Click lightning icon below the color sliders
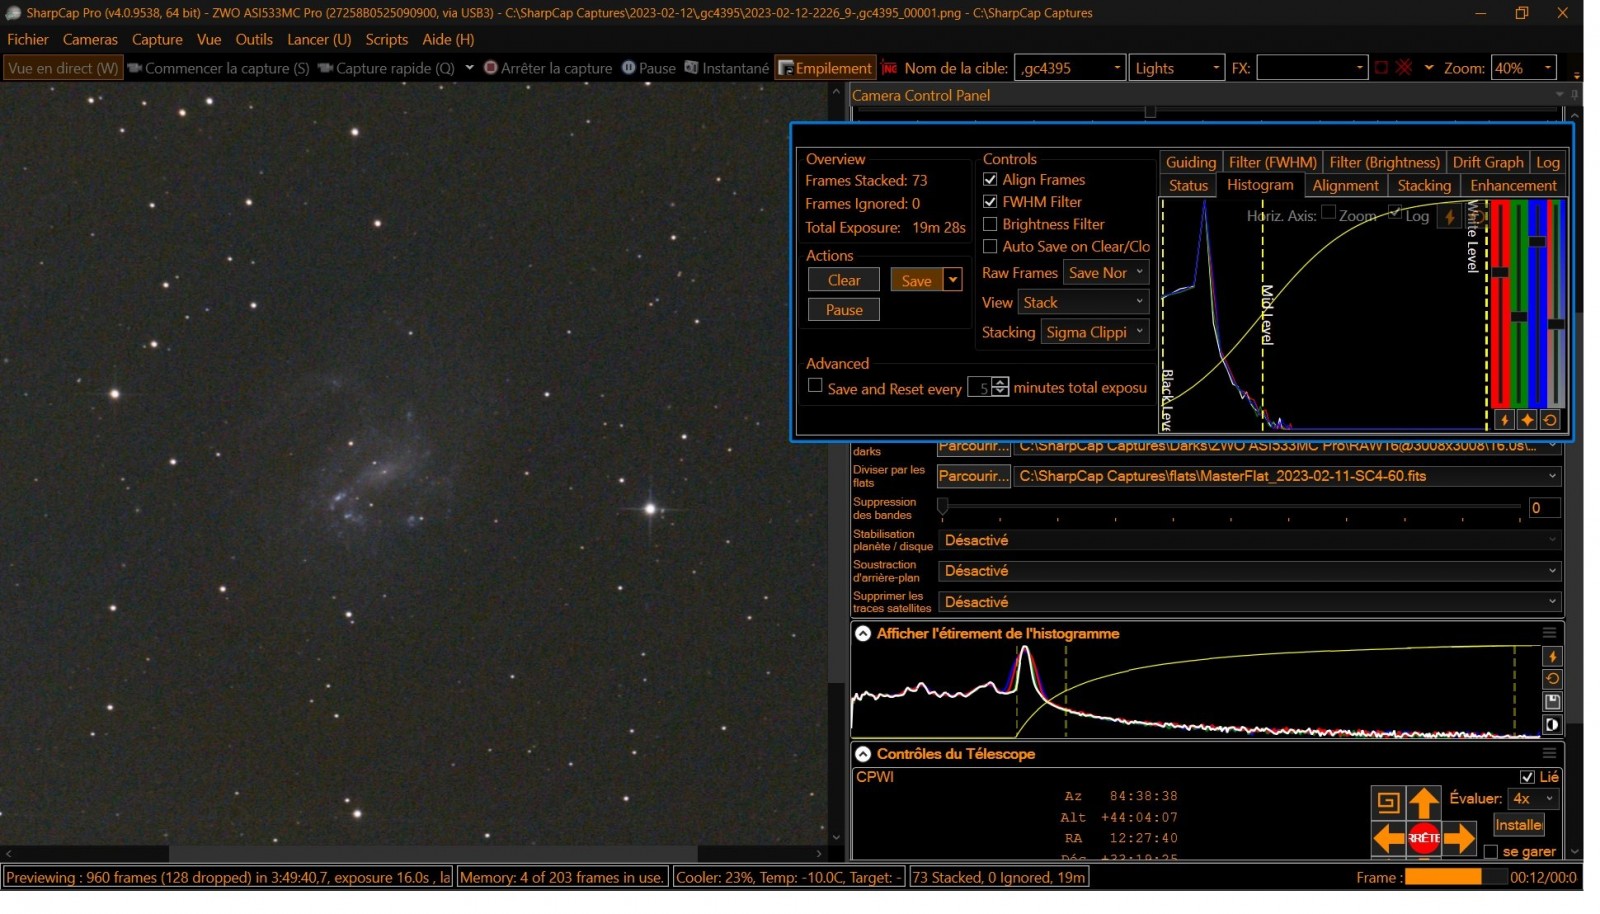Screen dimensions: 1600x914 (1504, 420)
